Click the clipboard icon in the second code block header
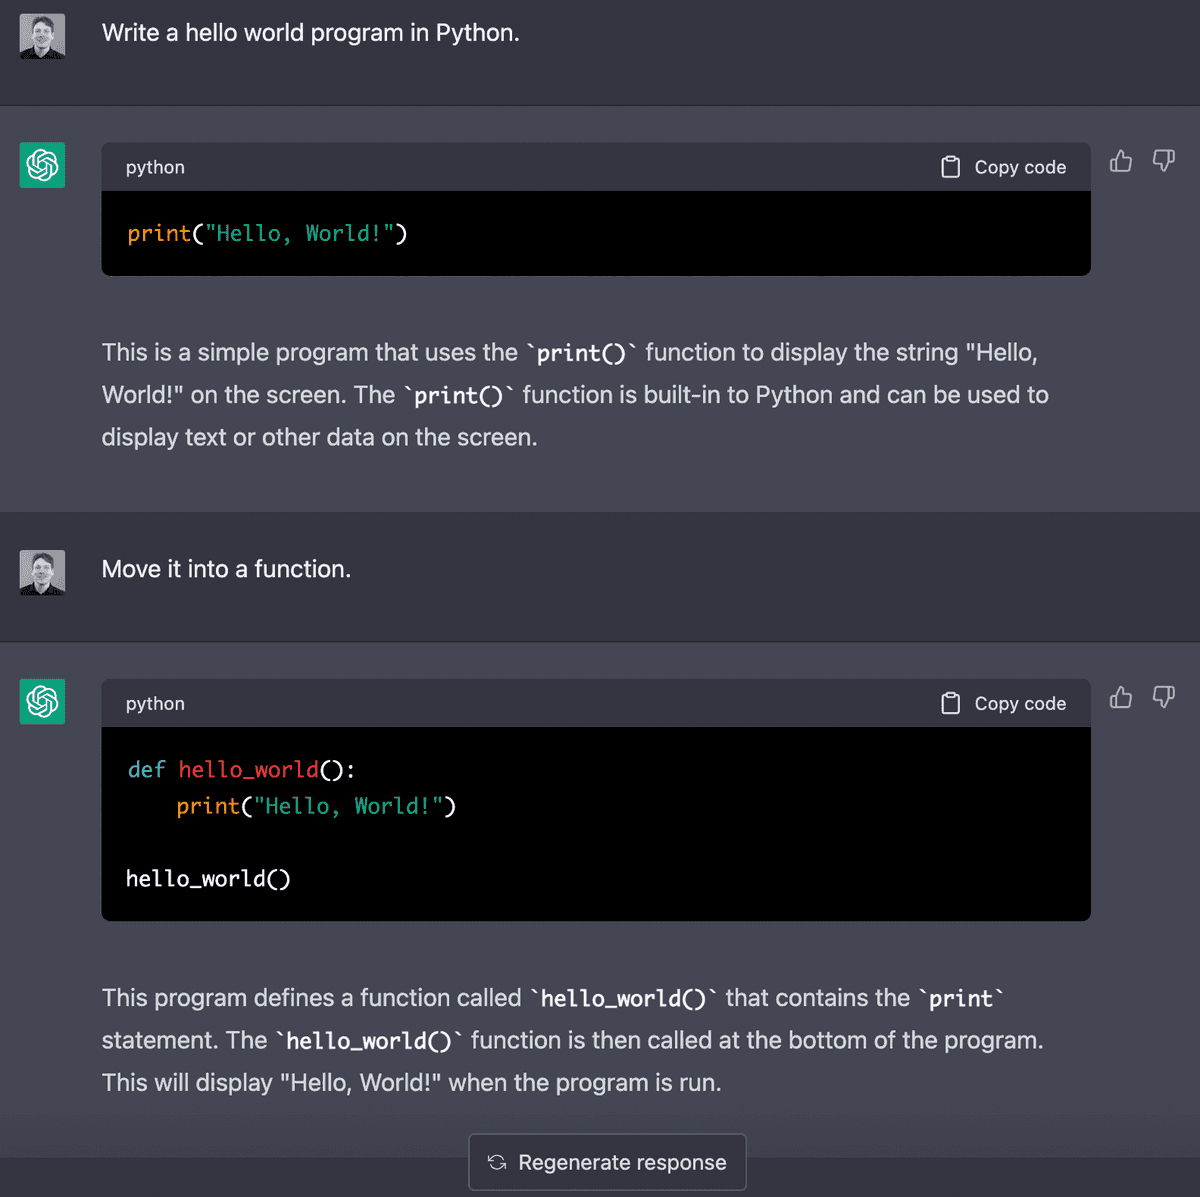 [x=950, y=702]
